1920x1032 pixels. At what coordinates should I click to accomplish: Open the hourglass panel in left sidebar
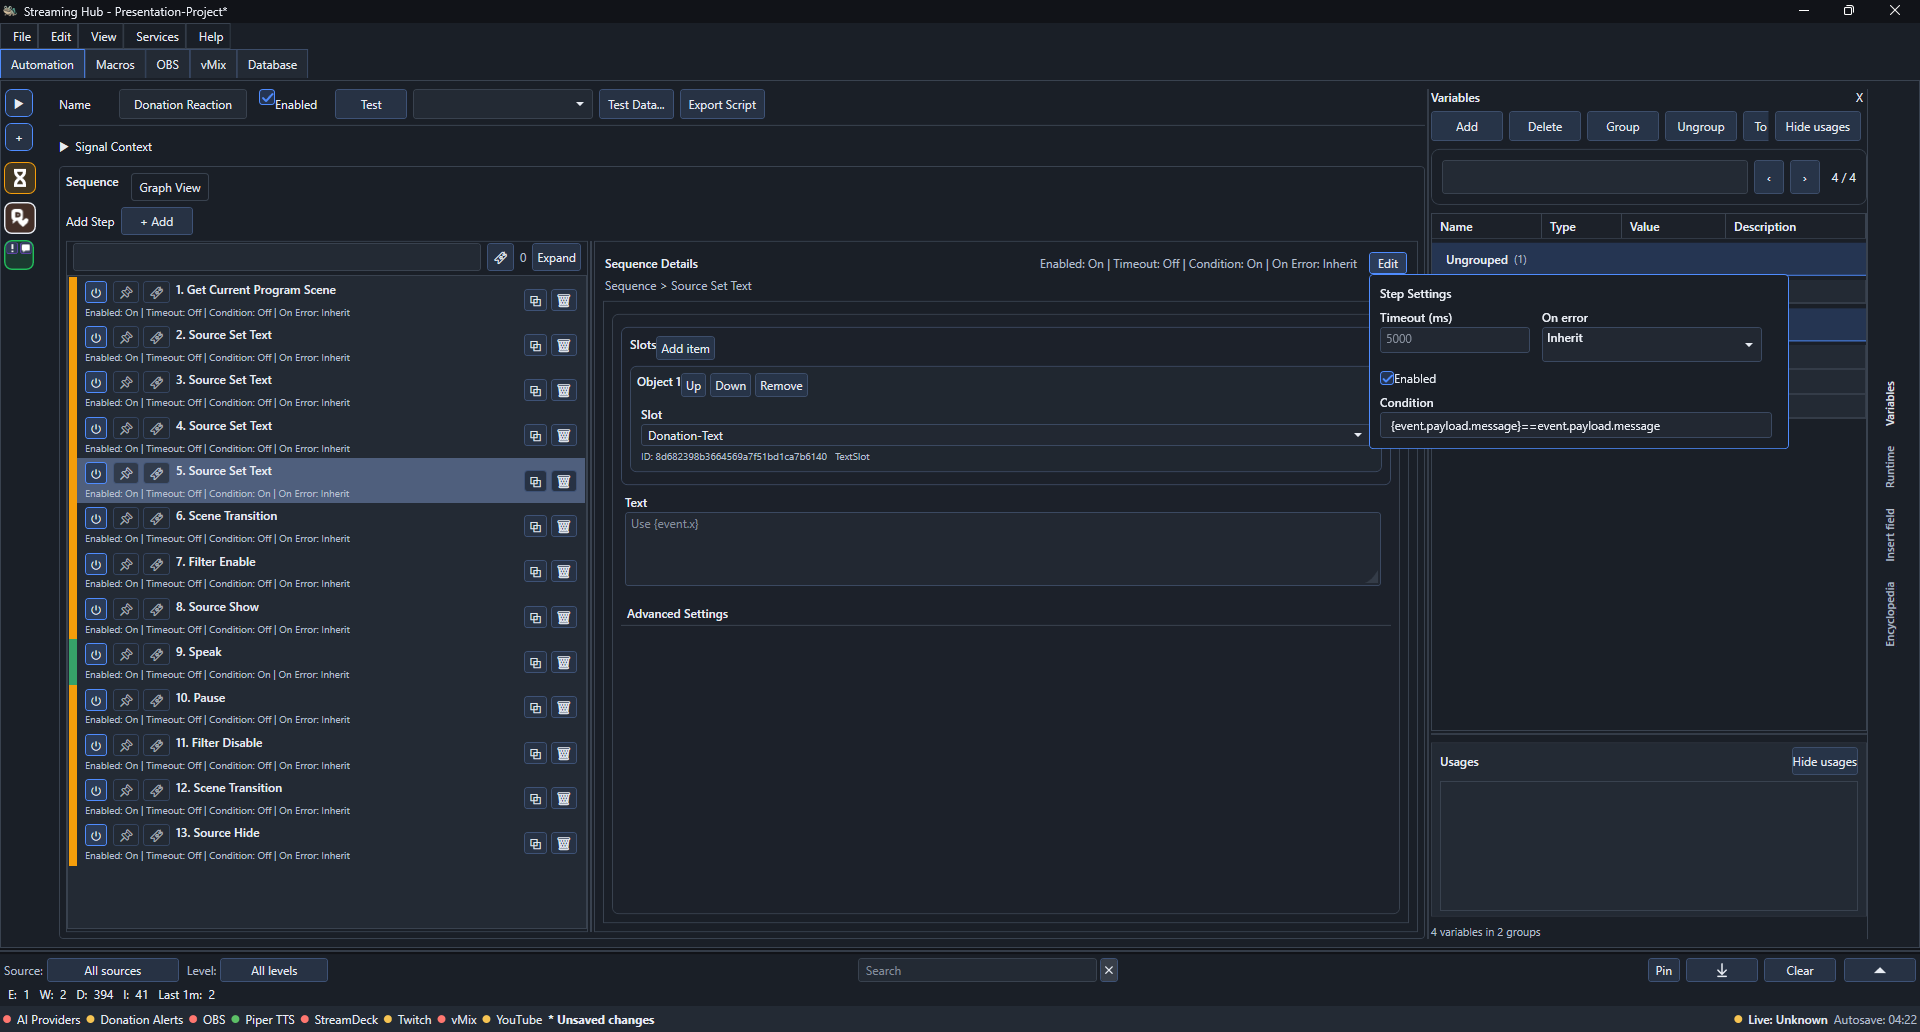pyautogui.click(x=19, y=178)
